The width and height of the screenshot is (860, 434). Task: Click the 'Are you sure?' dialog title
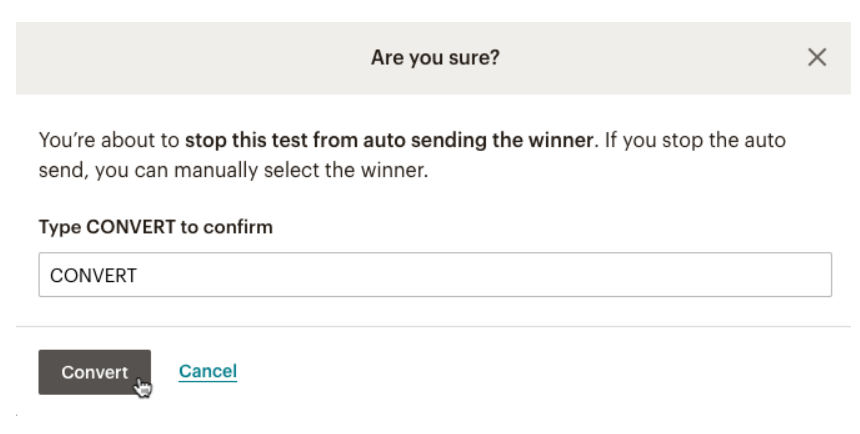435,58
